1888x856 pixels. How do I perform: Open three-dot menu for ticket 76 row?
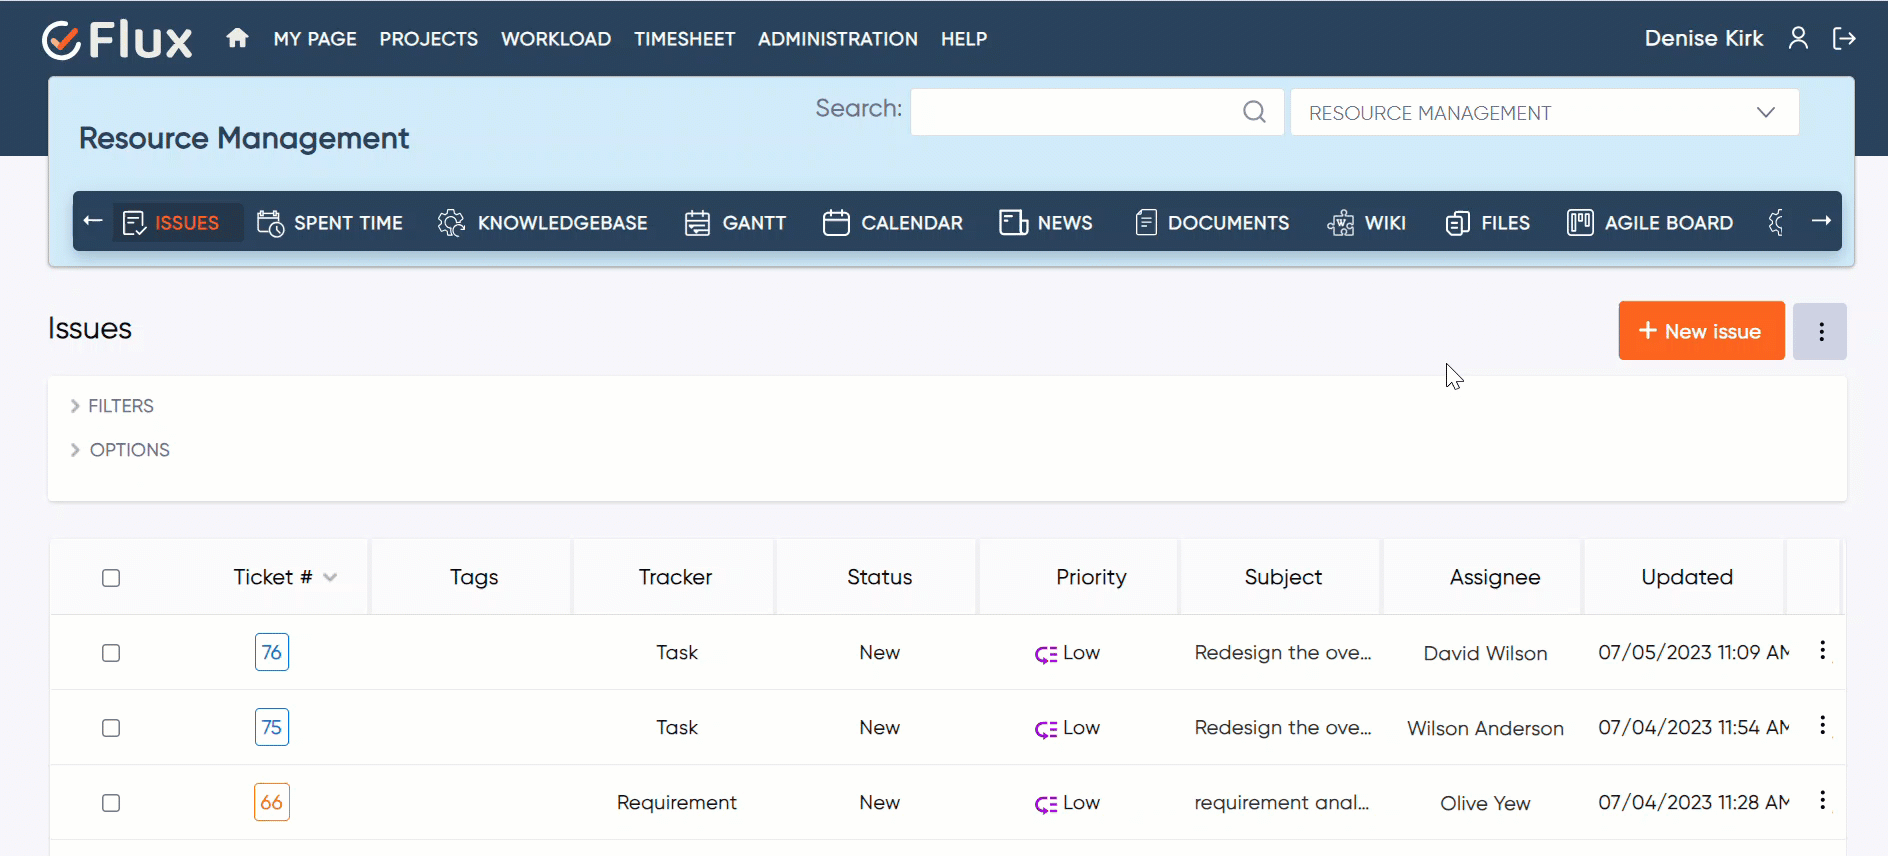1822,651
